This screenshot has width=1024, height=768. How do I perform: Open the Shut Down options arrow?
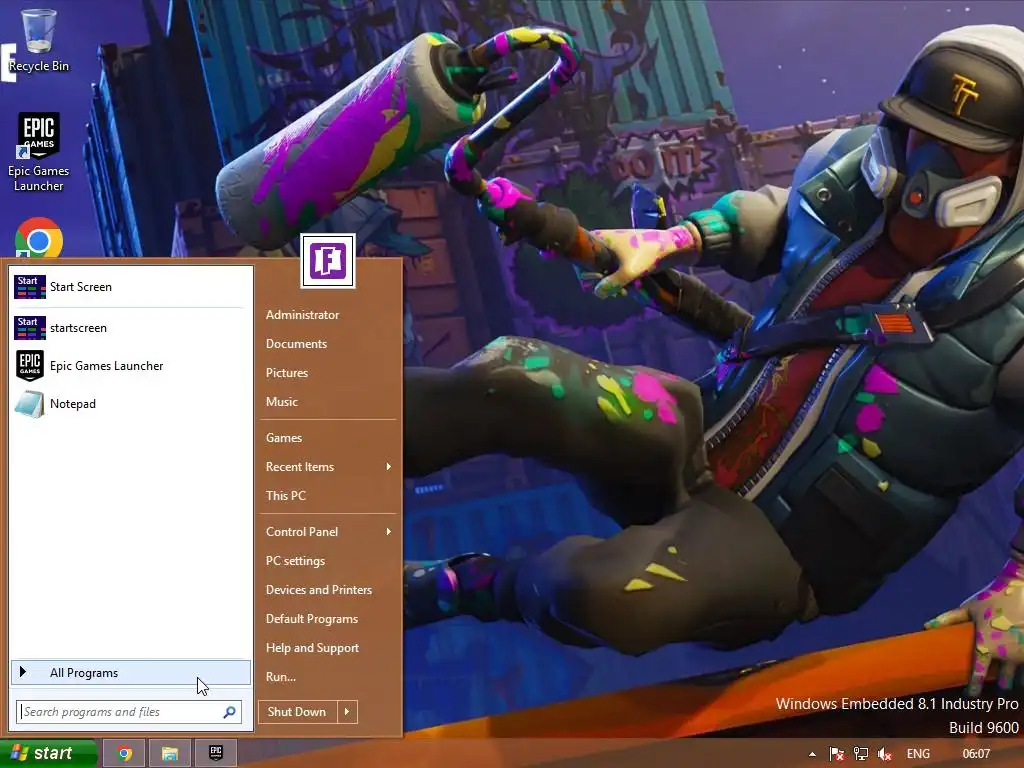(347, 712)
